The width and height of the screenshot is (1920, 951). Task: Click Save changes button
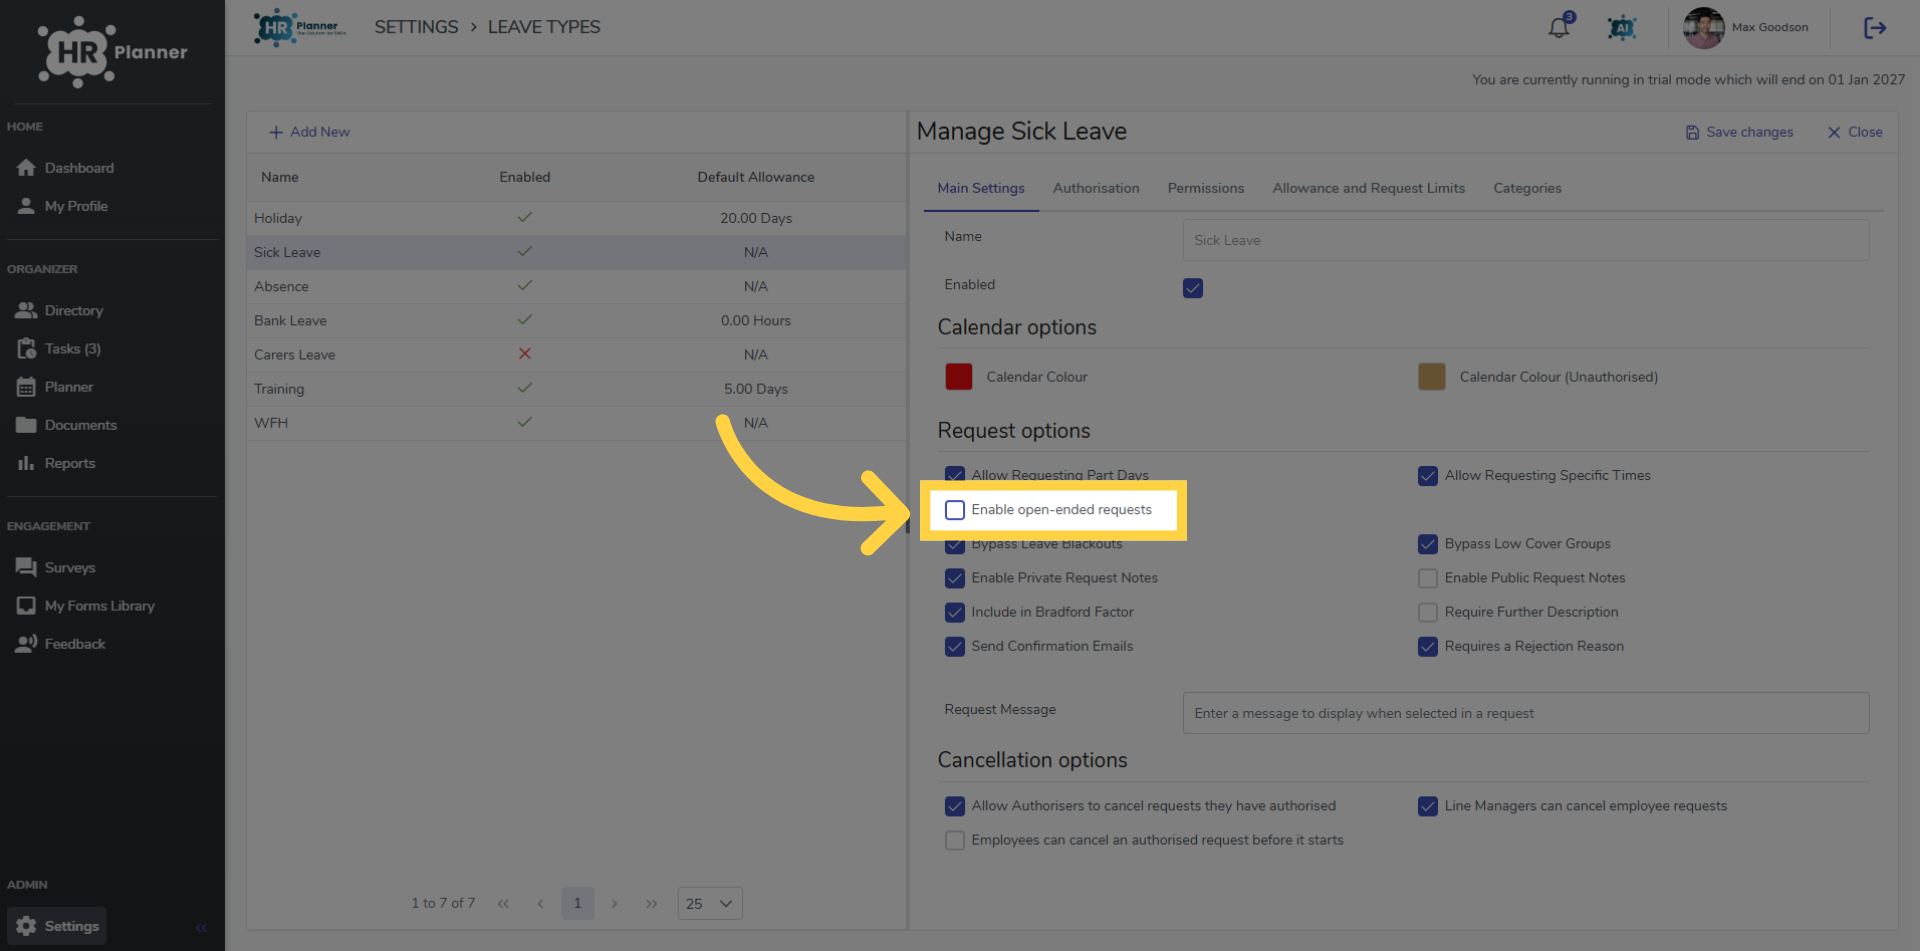[1739, 132]
